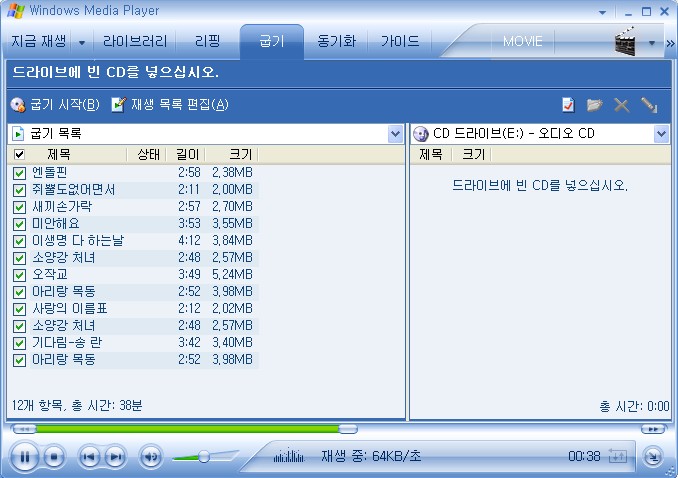The image size is (678, 478).
Task: Click the delete X toolbar icon
Action: click(x=621, y=105)
